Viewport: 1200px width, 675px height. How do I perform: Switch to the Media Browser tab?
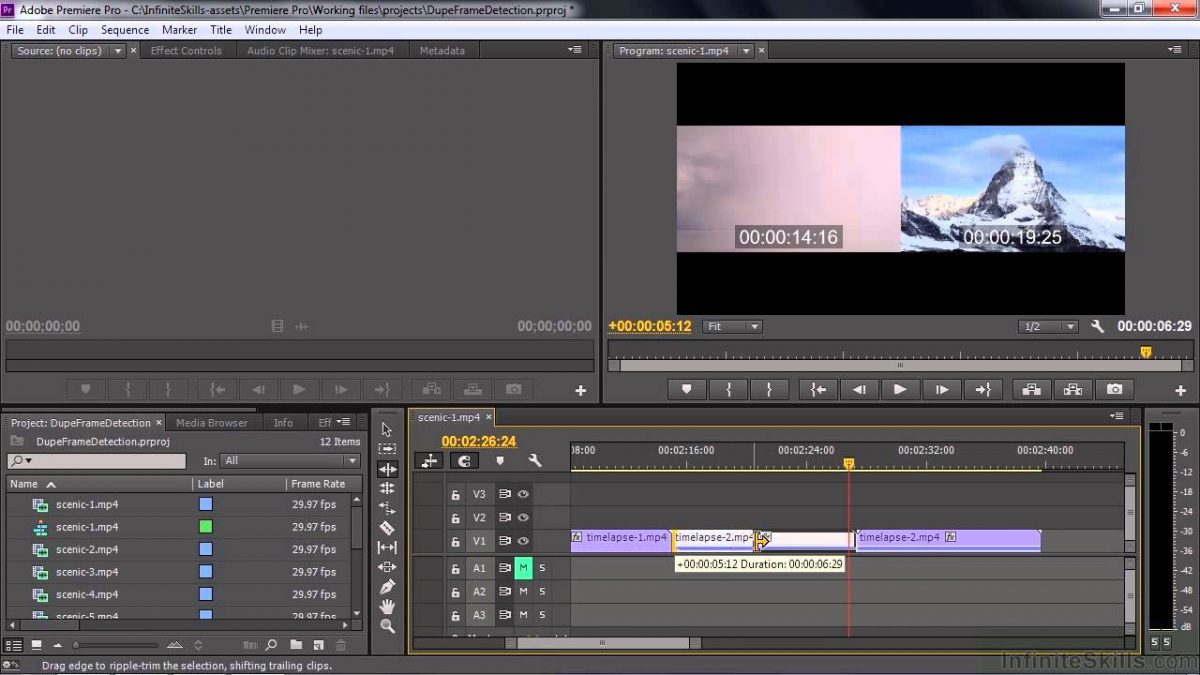click(212, 423)
